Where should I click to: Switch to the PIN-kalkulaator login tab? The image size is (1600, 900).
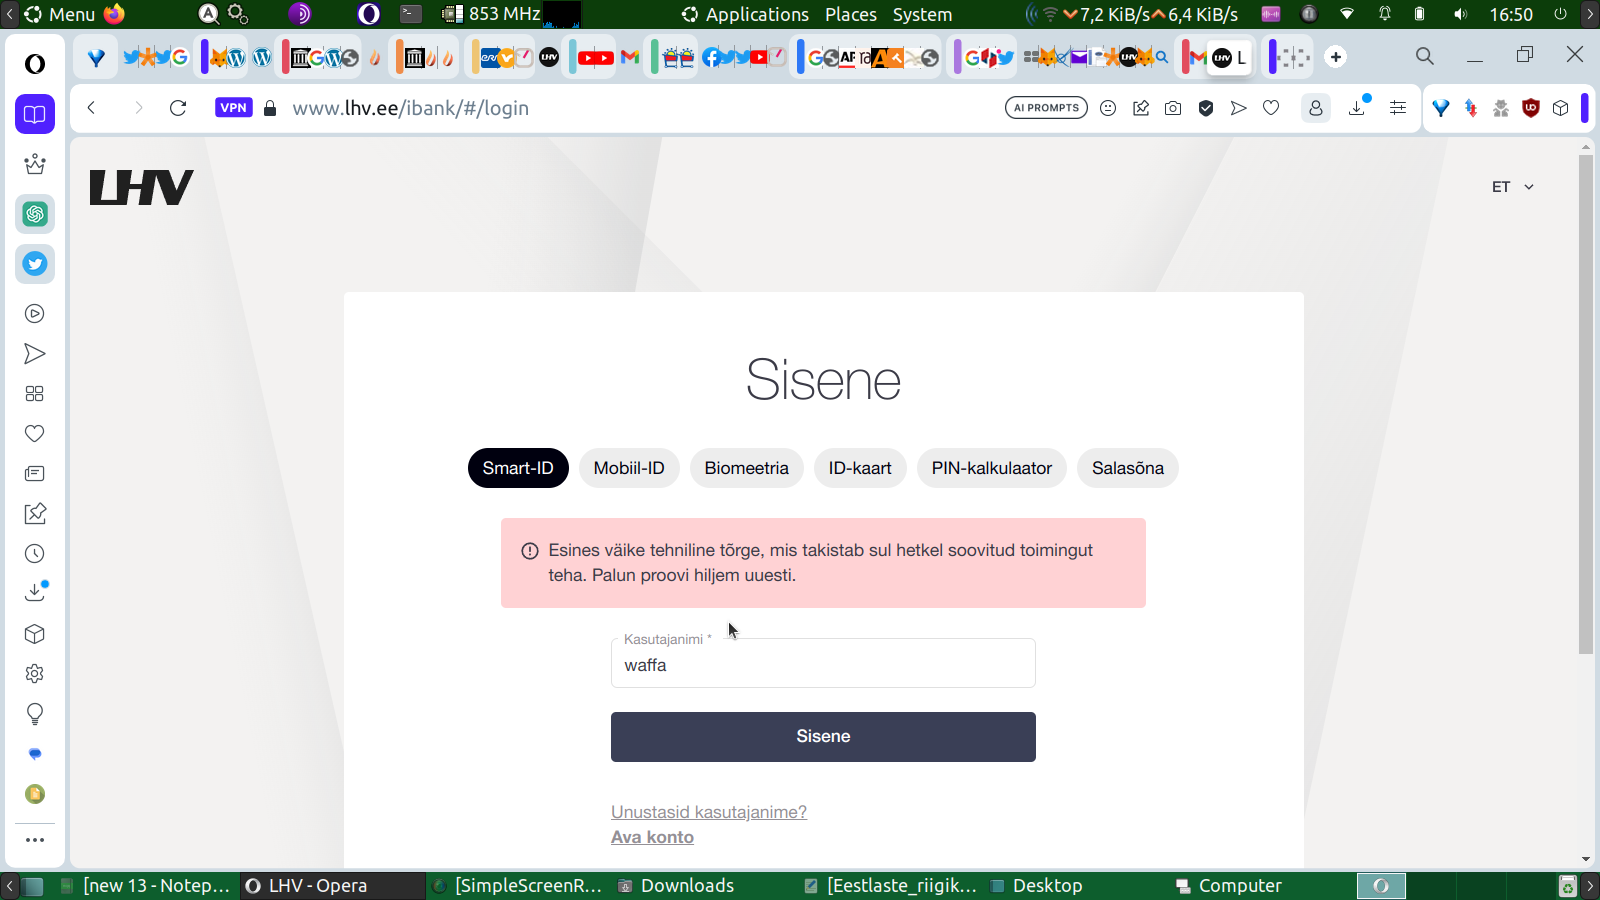click(992, 468)
